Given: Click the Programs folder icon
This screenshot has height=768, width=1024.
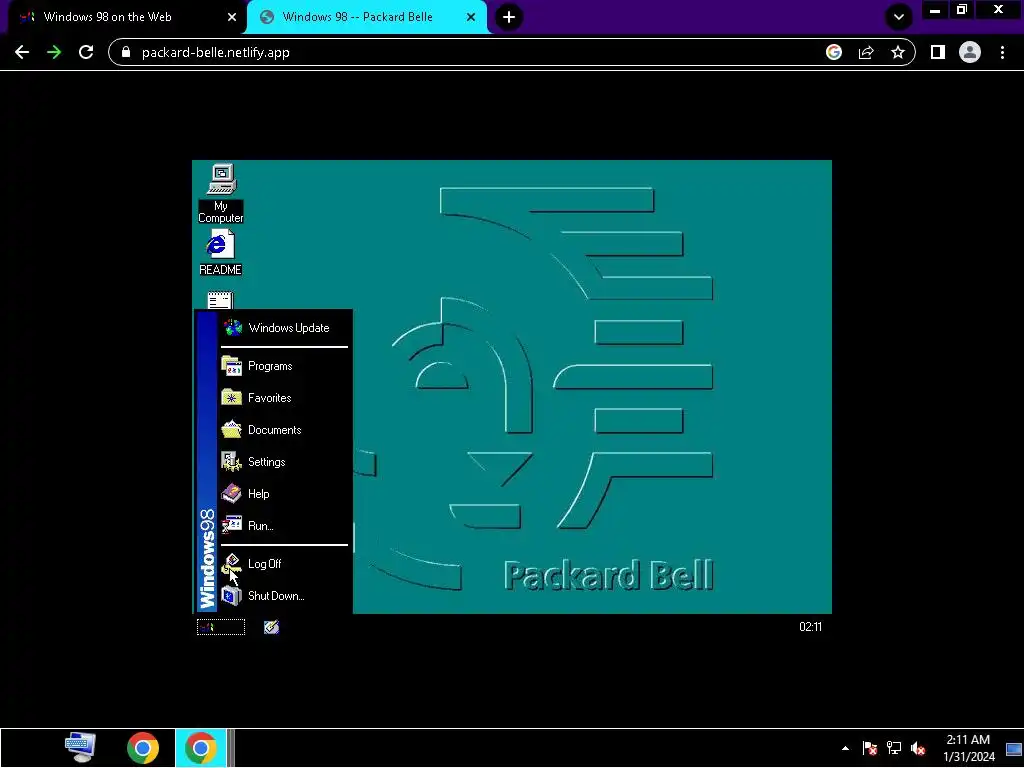Looking at the screenshot, I should 232,366.
